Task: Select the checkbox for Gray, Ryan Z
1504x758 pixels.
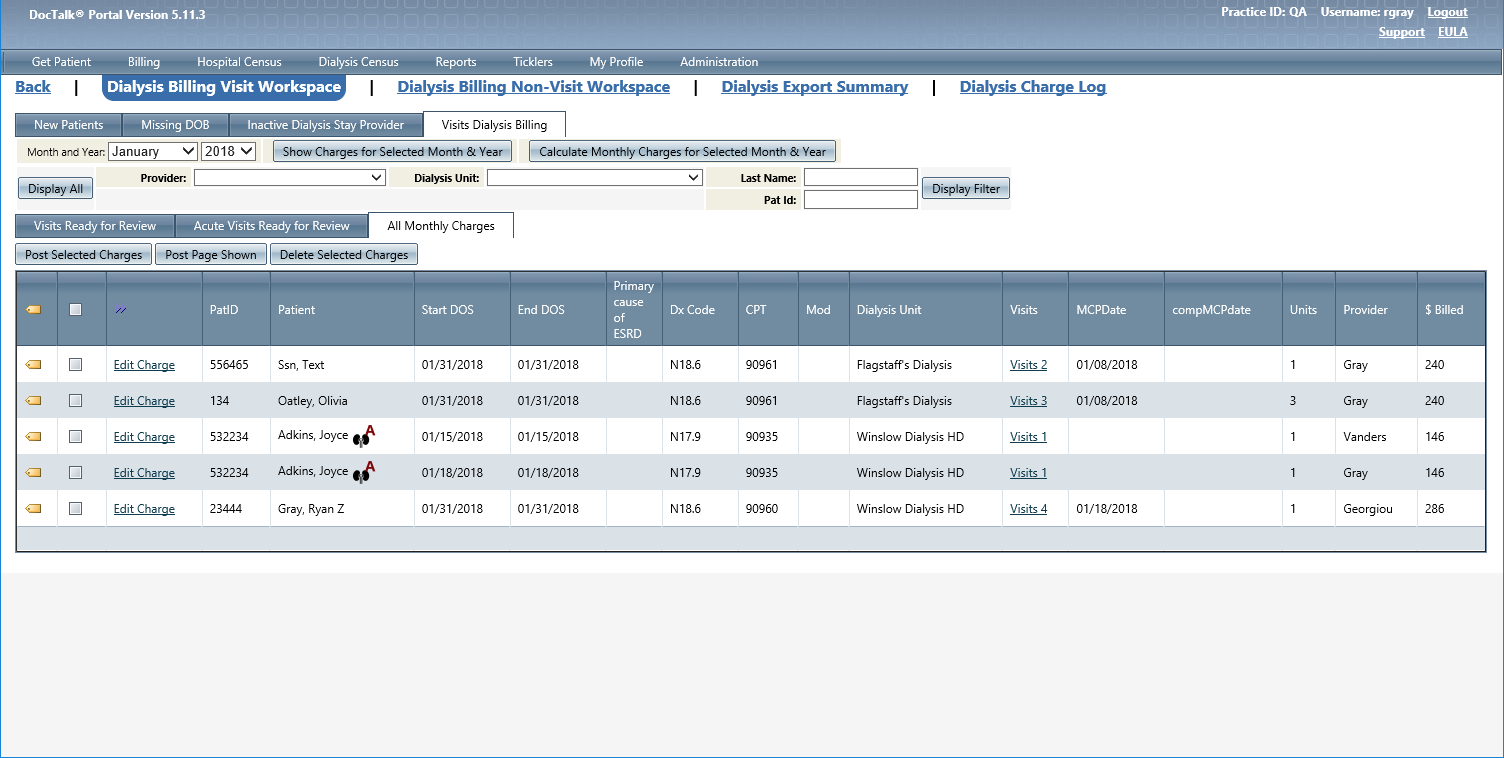Action: [75, 509]
